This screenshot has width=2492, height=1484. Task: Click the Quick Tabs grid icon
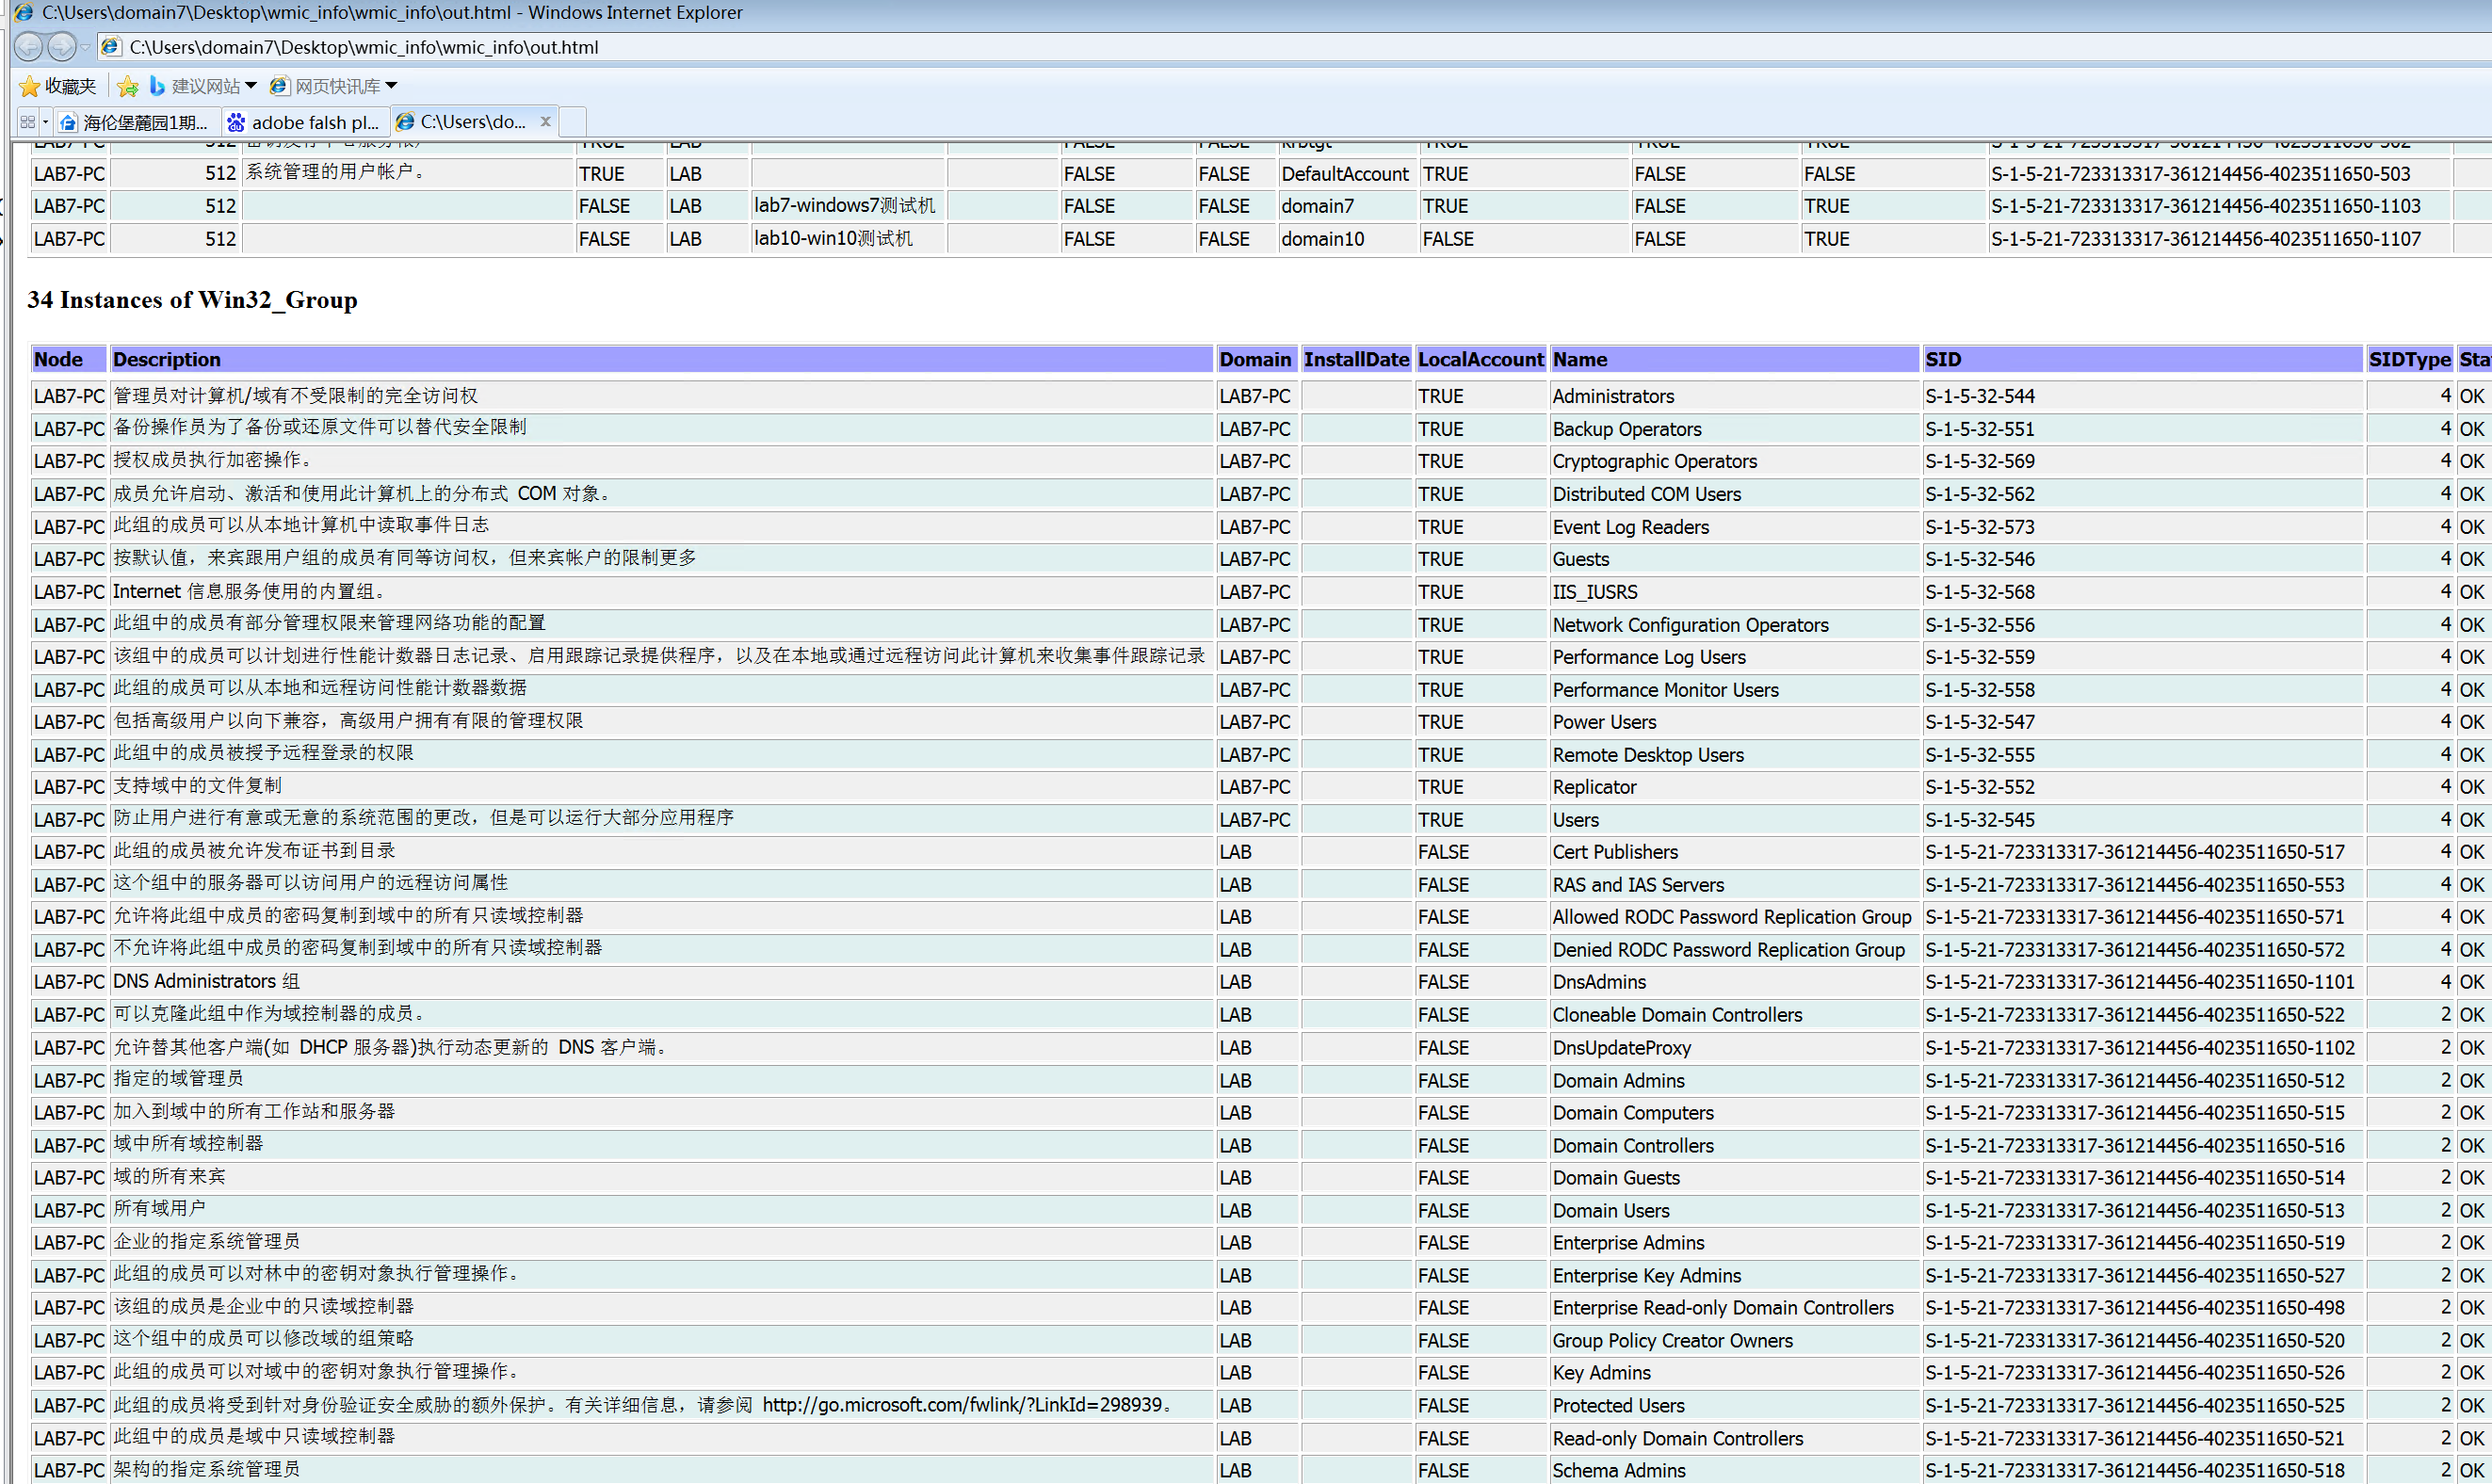(27, 122)
